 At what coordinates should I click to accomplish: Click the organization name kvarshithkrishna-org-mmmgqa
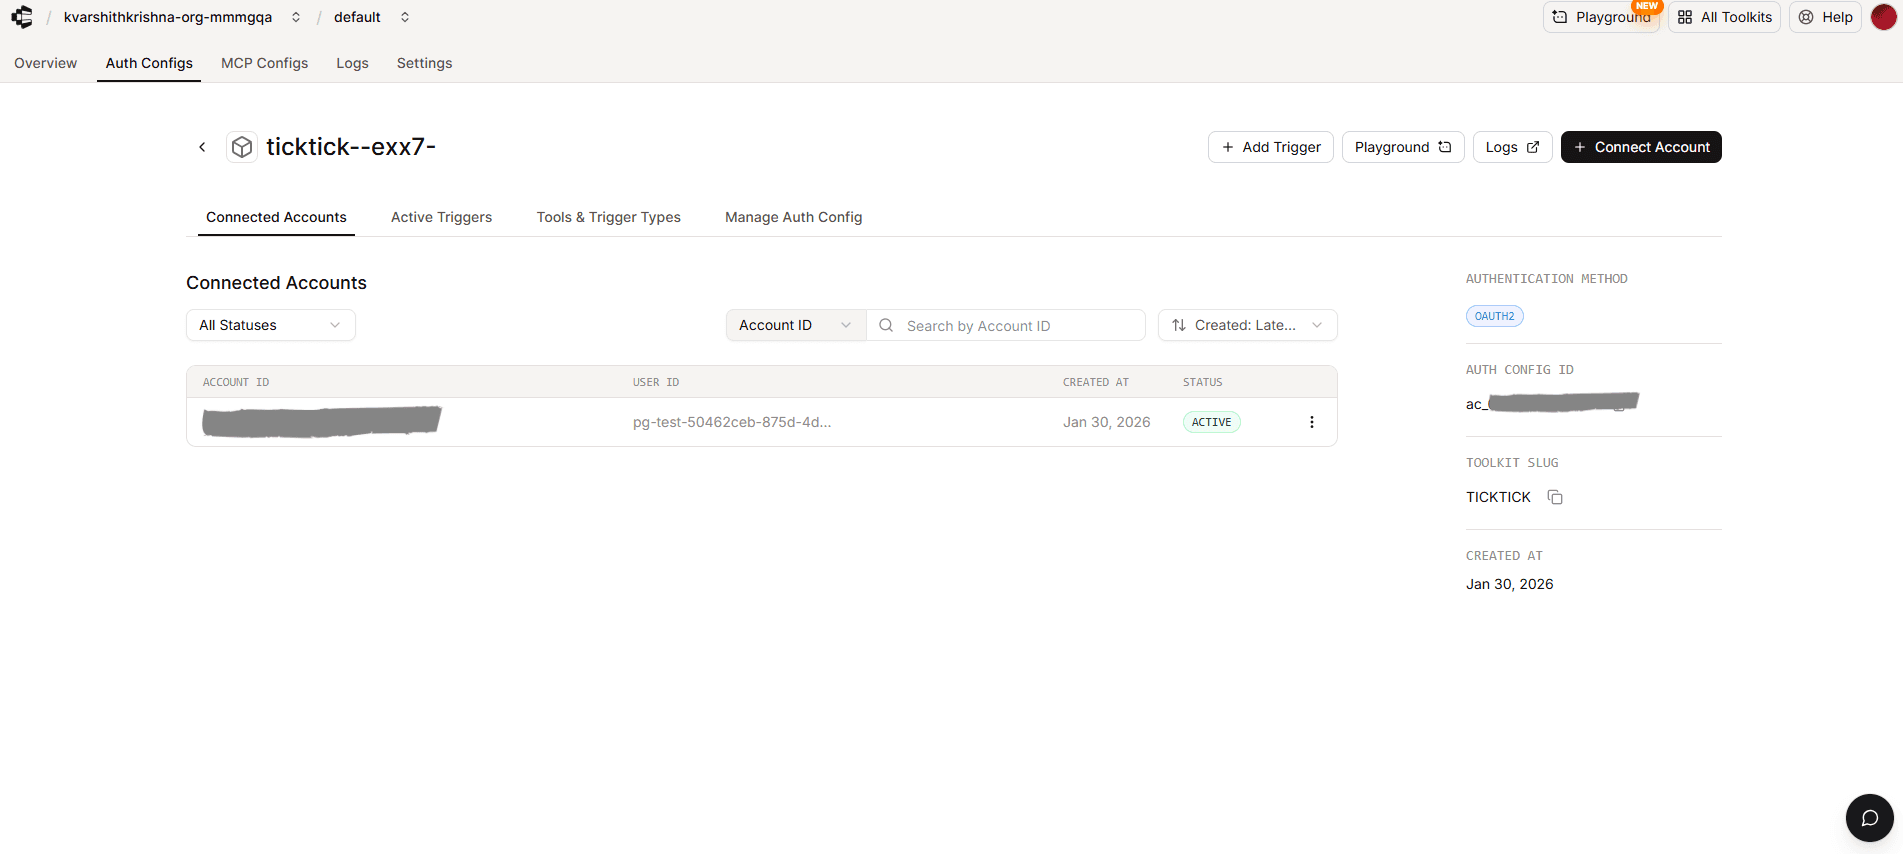tap(168, 17)
